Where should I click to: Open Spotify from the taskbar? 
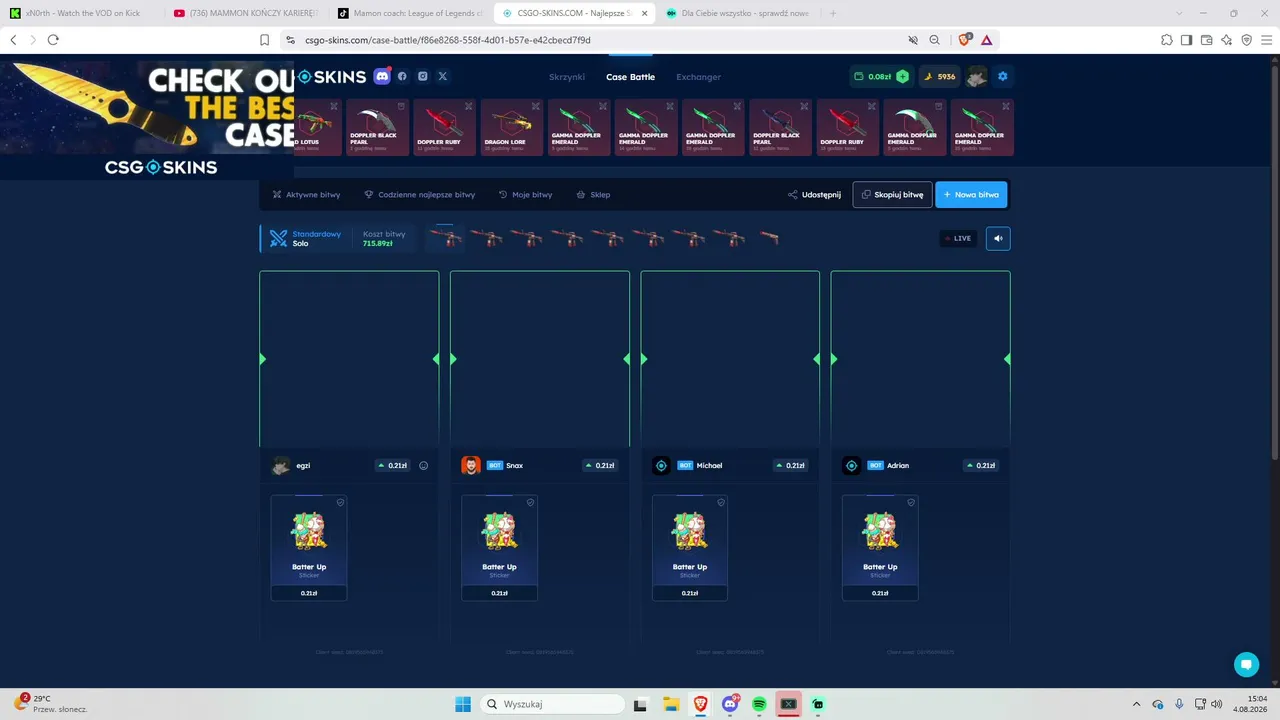(759, 704)
